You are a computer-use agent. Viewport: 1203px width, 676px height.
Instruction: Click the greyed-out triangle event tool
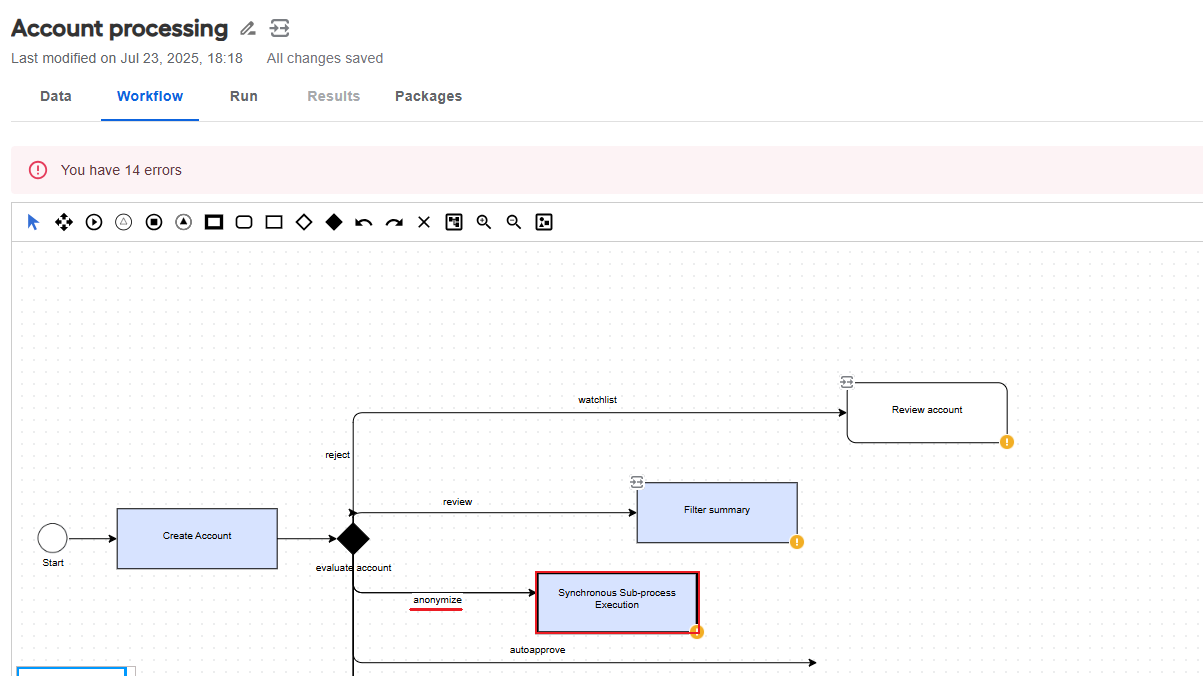point(124,222)
